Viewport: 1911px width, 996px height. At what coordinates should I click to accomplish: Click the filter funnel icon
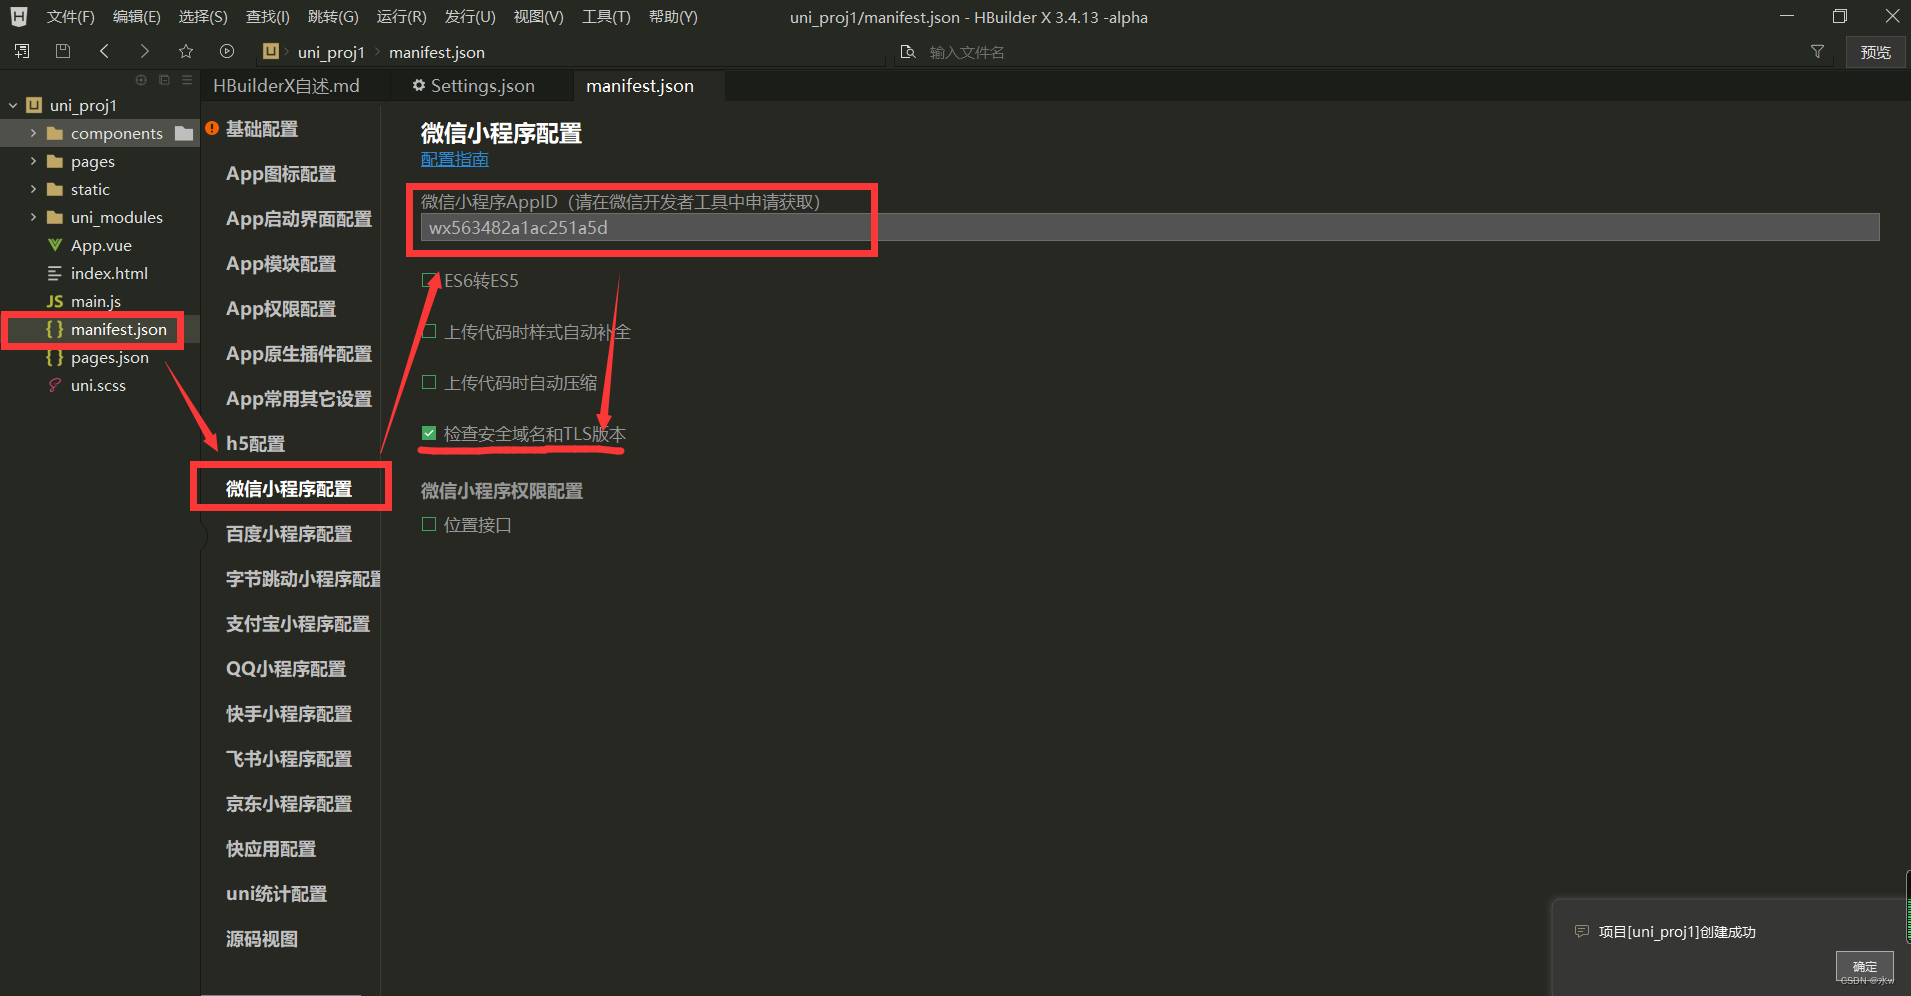(x=1817, y=51)
